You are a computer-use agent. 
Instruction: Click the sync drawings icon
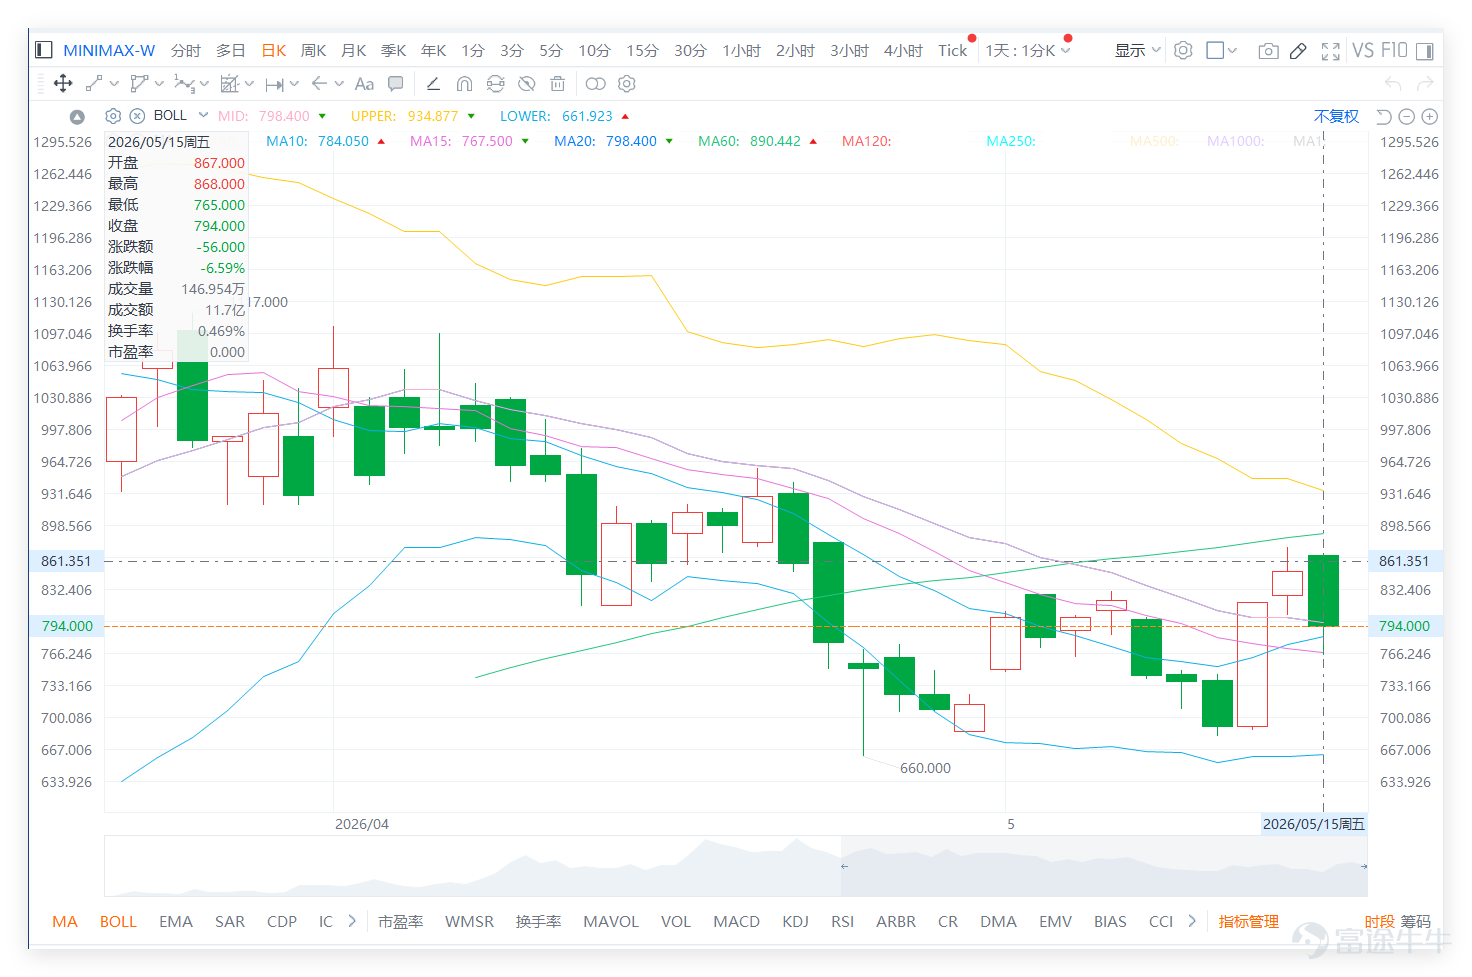[x=495, y=84]
